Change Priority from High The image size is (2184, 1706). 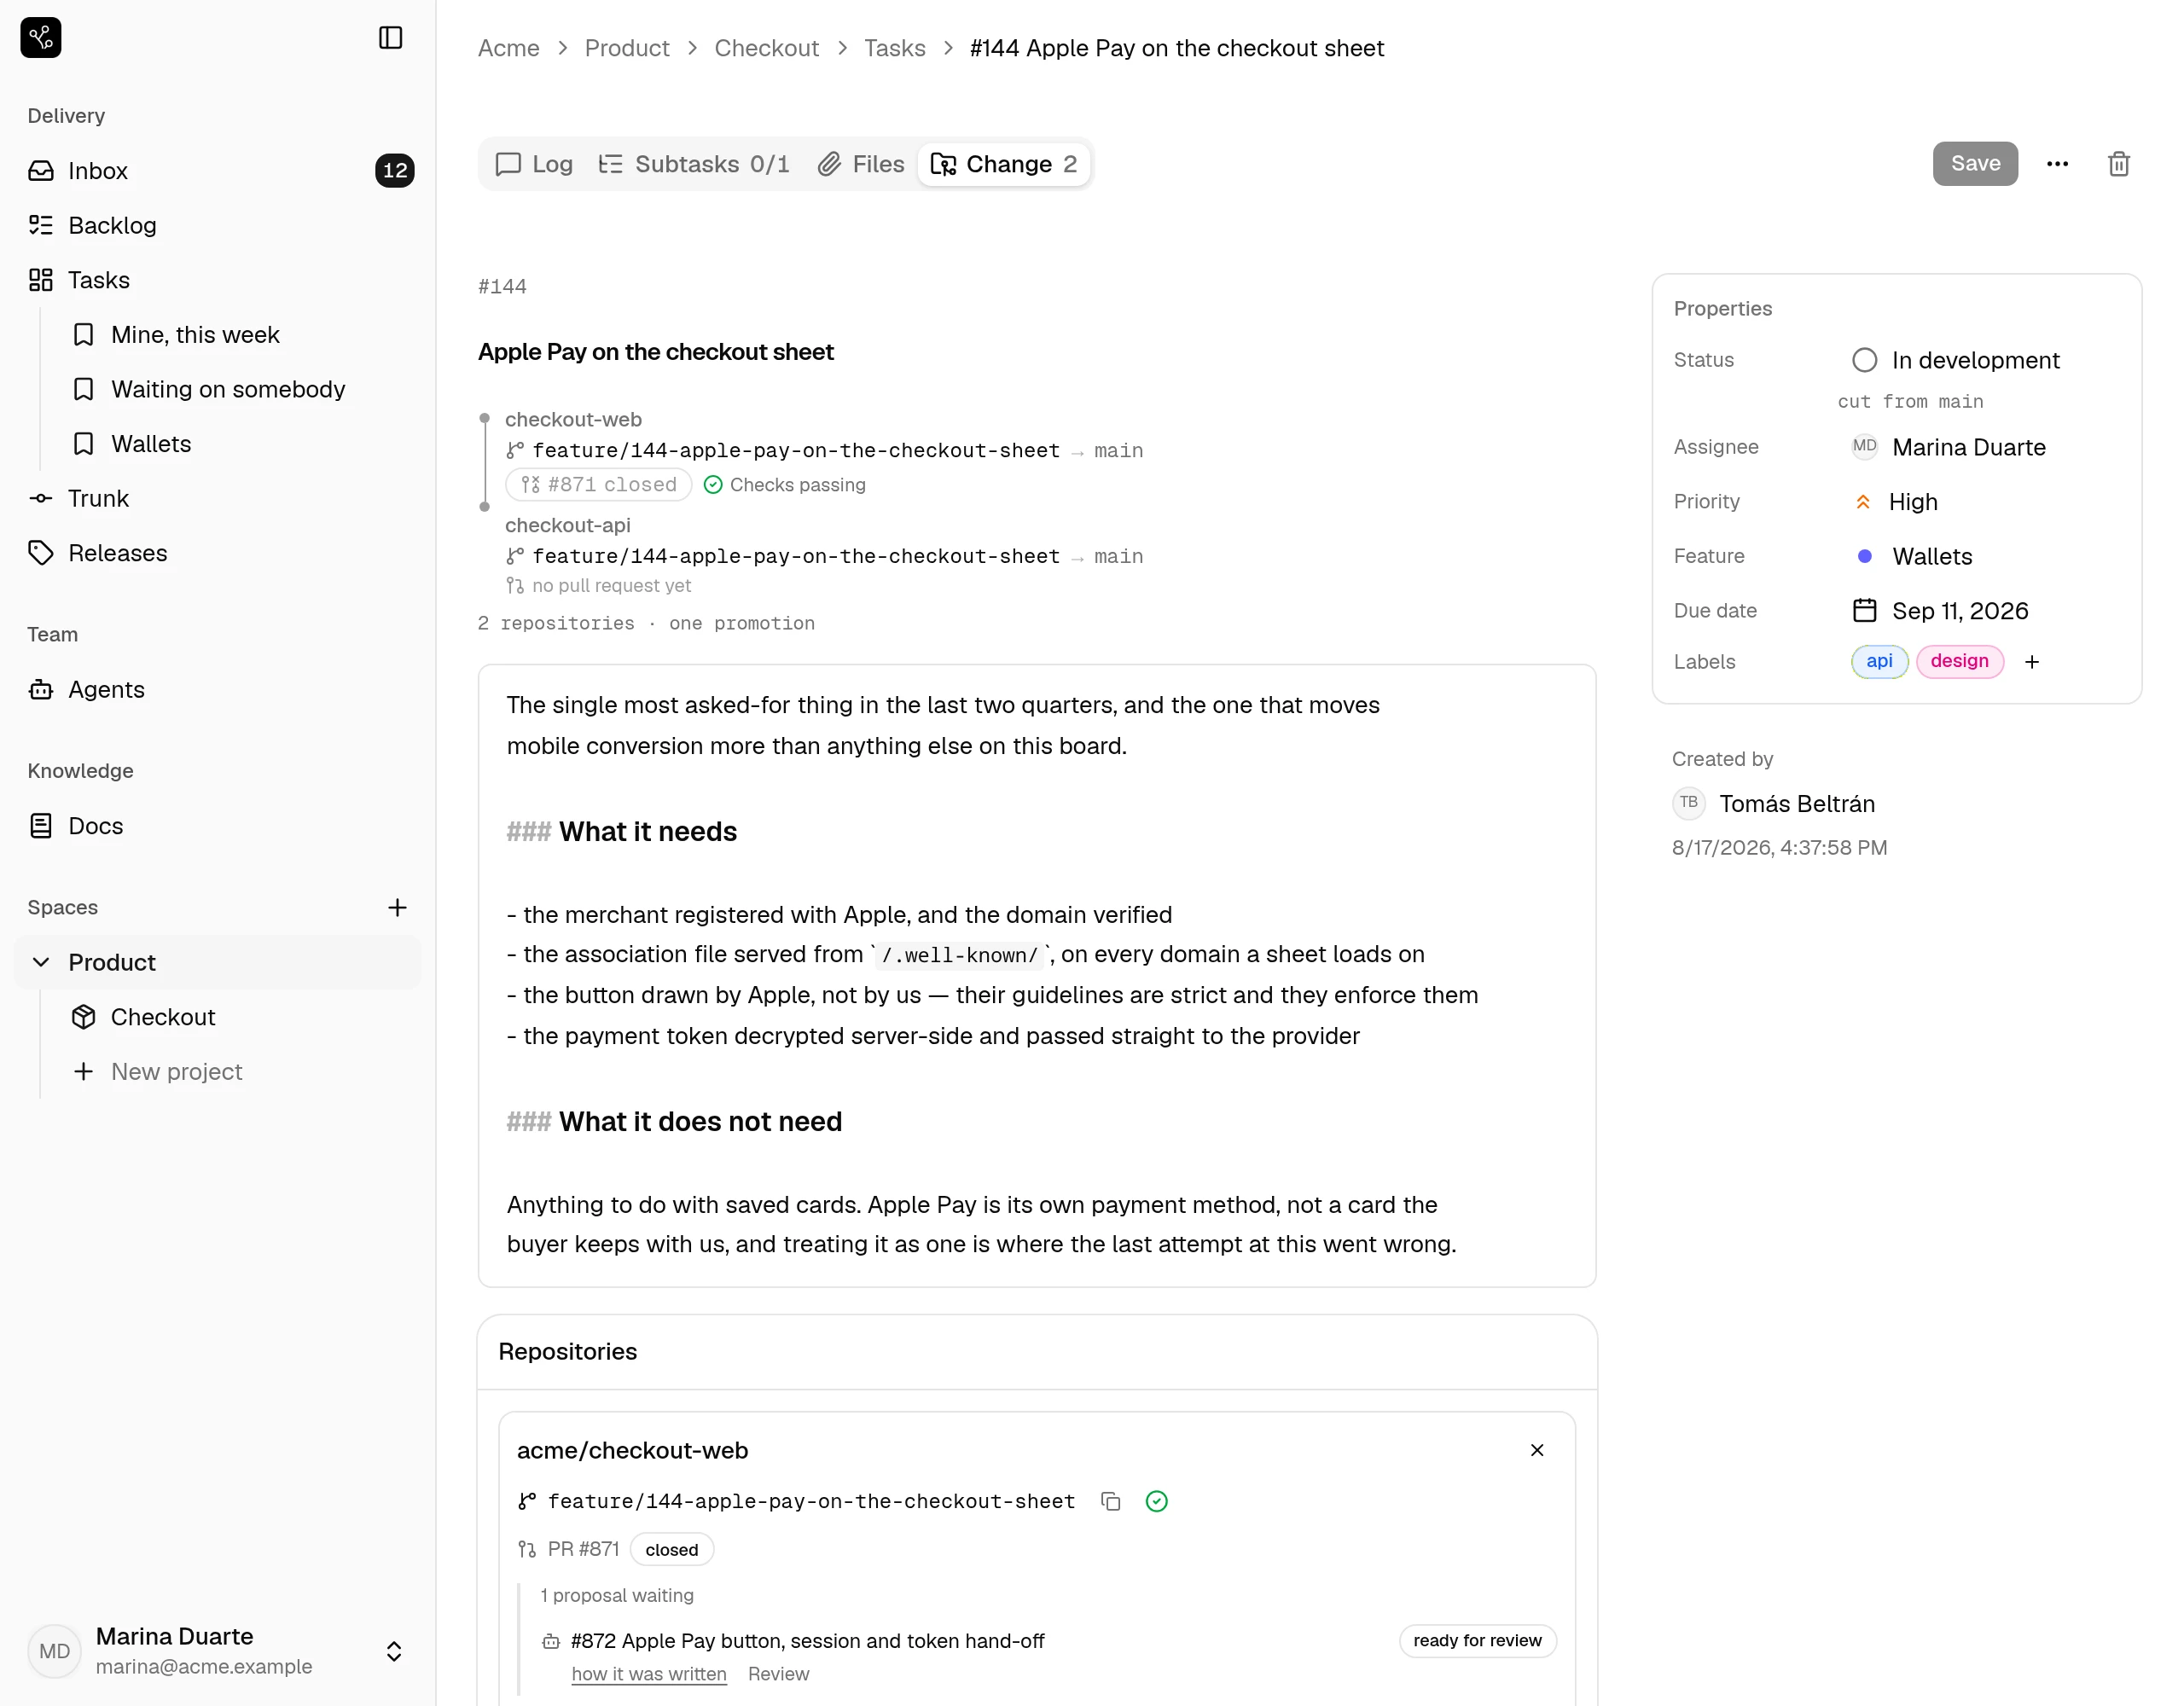(x=1896, y=502)
